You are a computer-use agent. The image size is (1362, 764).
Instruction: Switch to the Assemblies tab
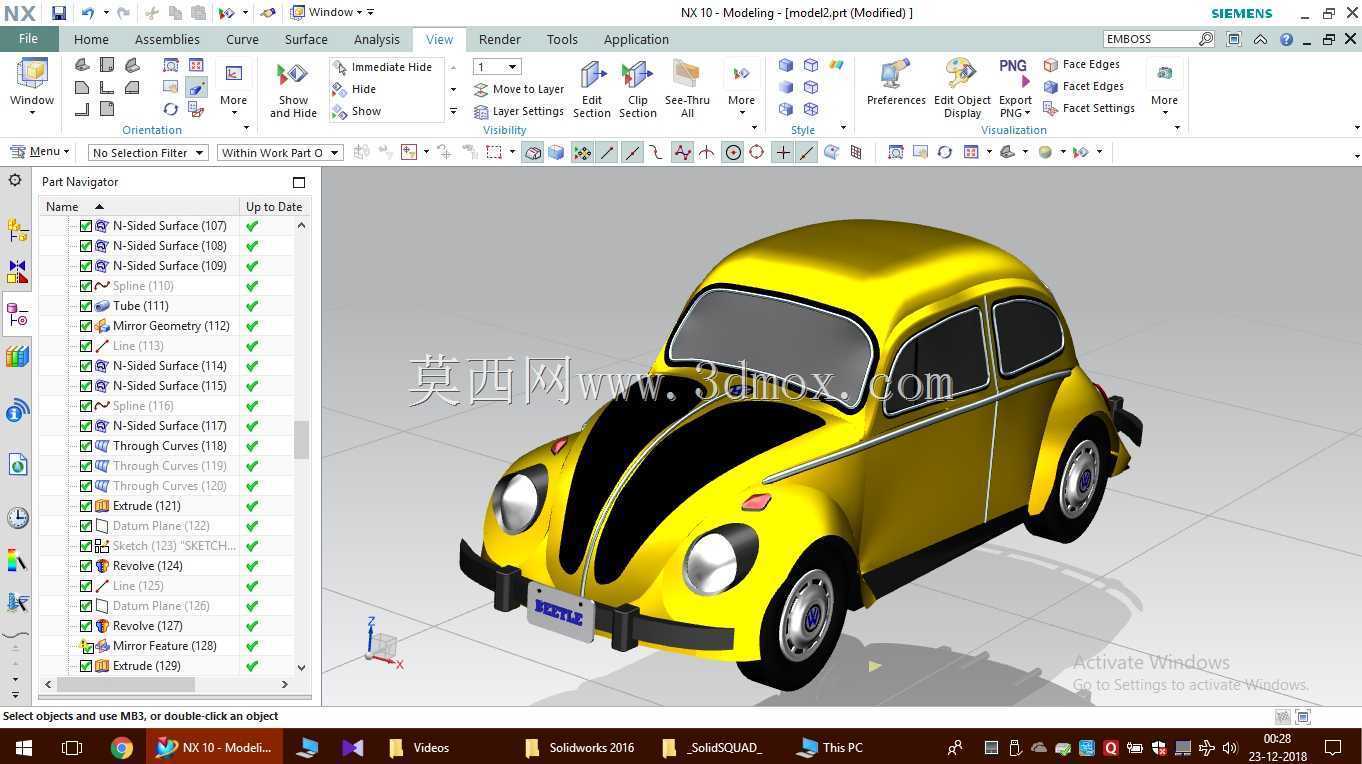pos(167,39)
